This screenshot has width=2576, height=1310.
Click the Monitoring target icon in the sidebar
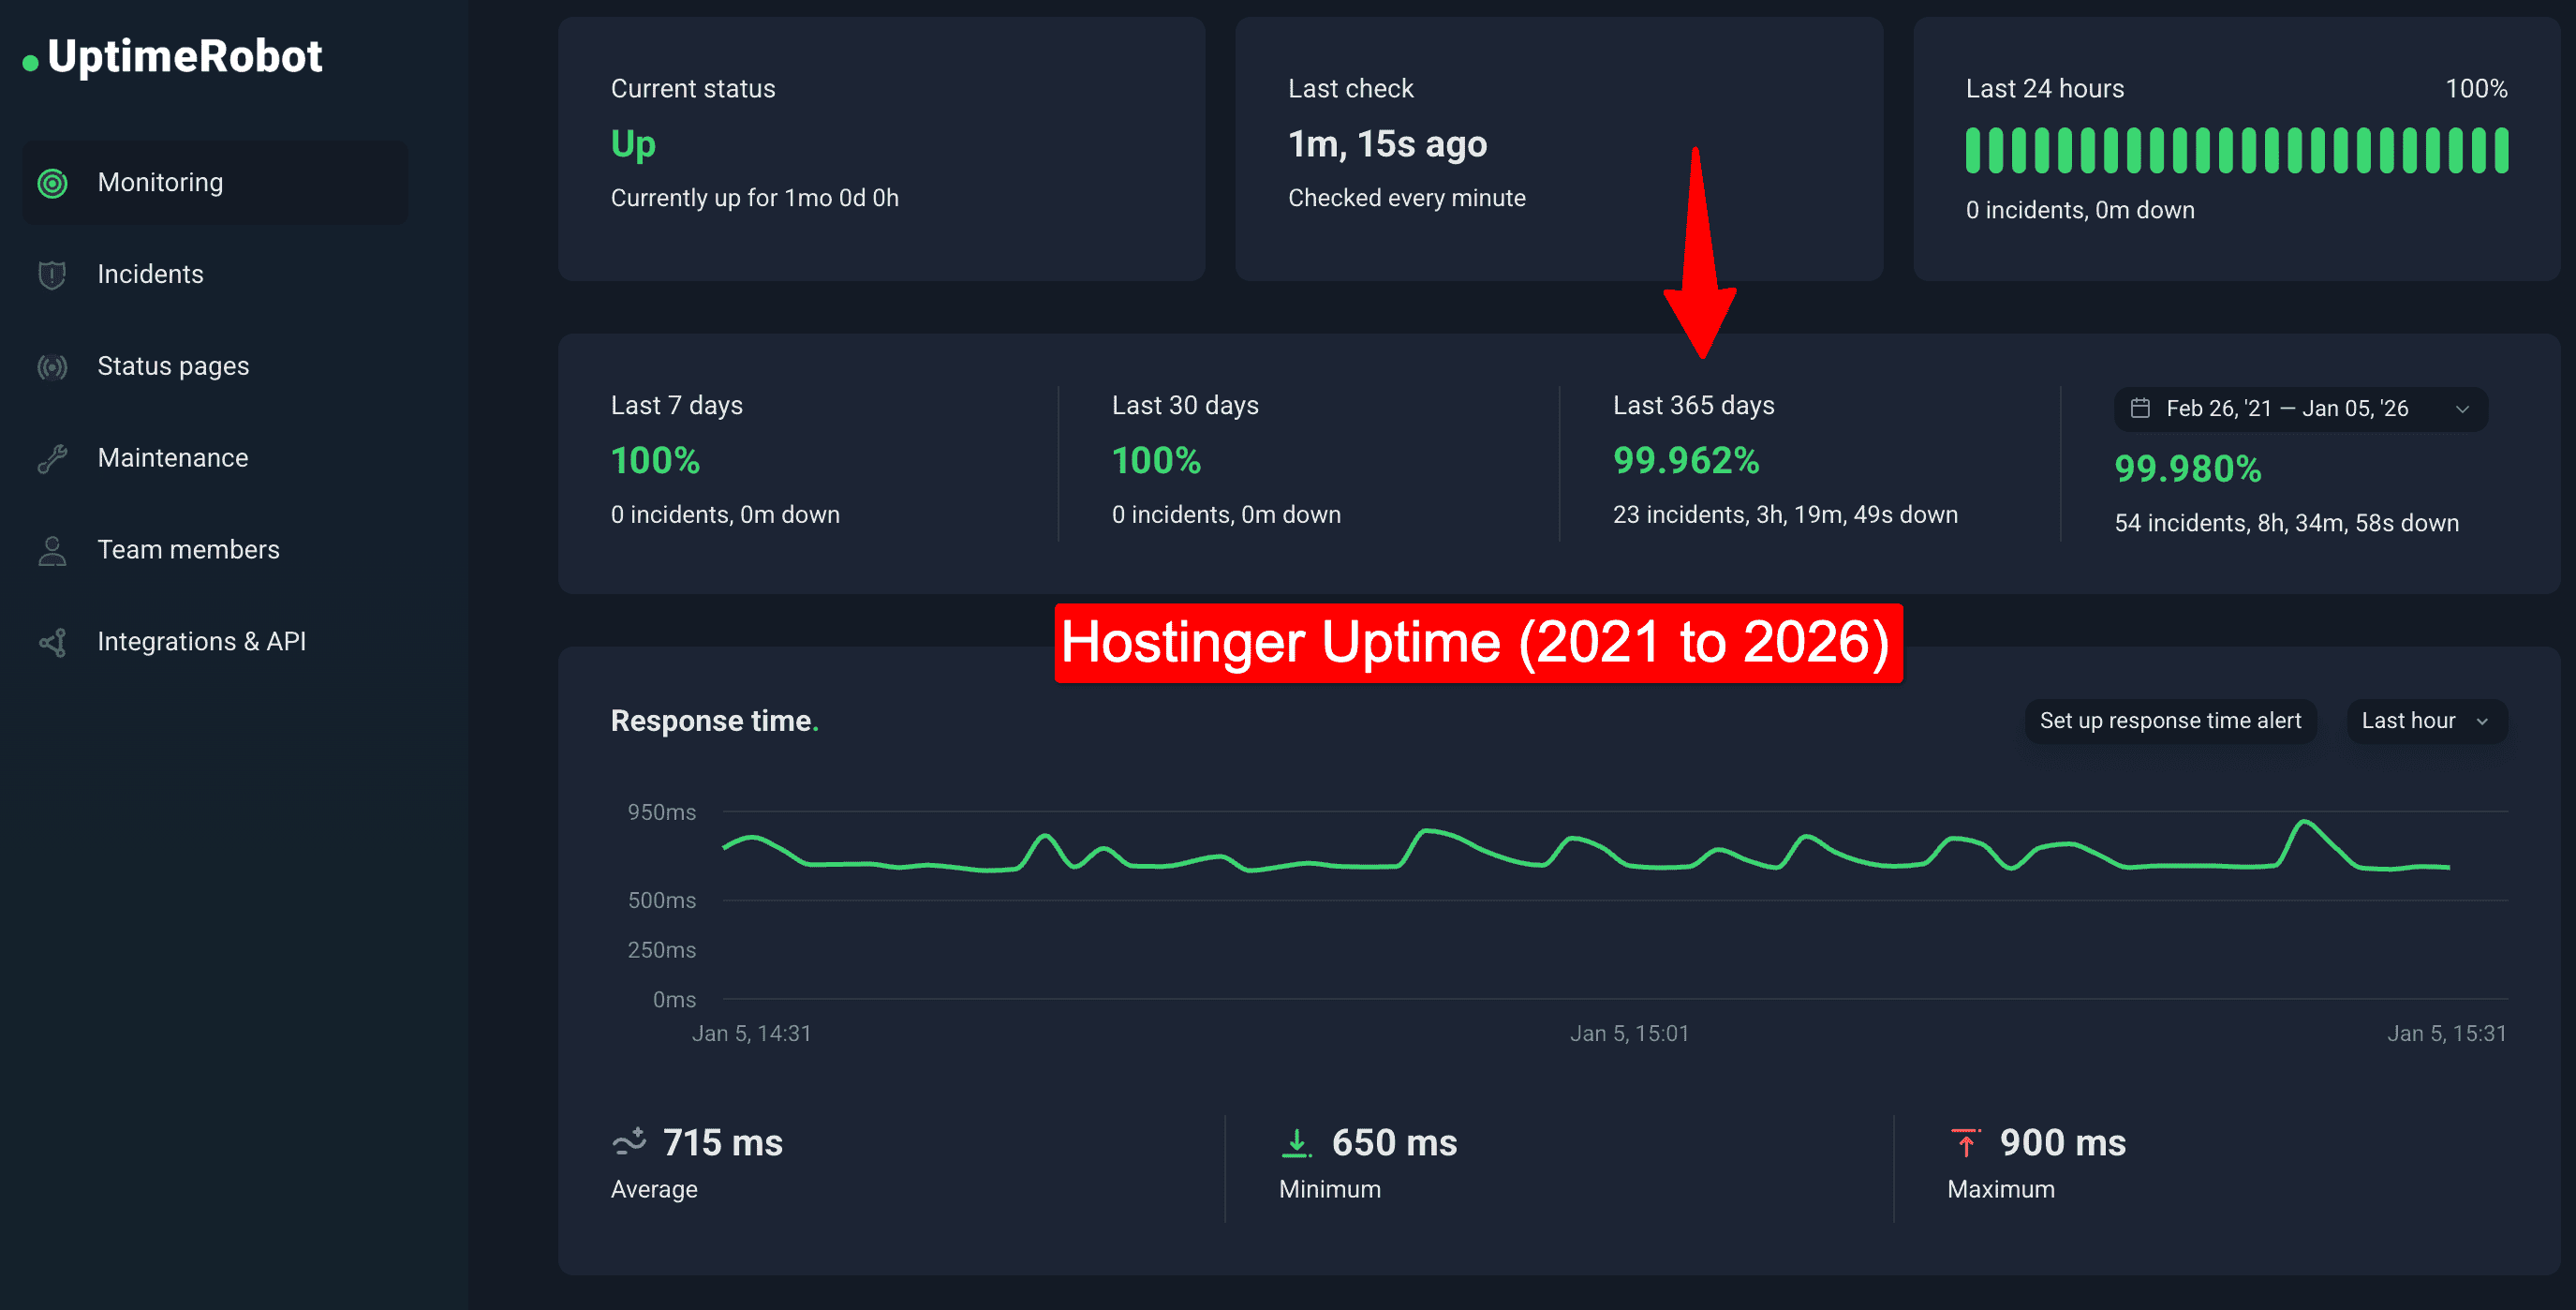point(52,183)
